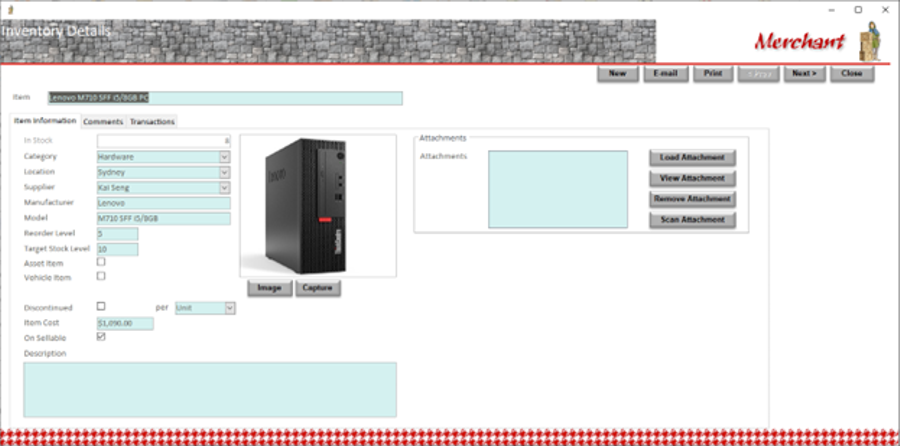Click the Attachments list box

[x=558, y=189]
